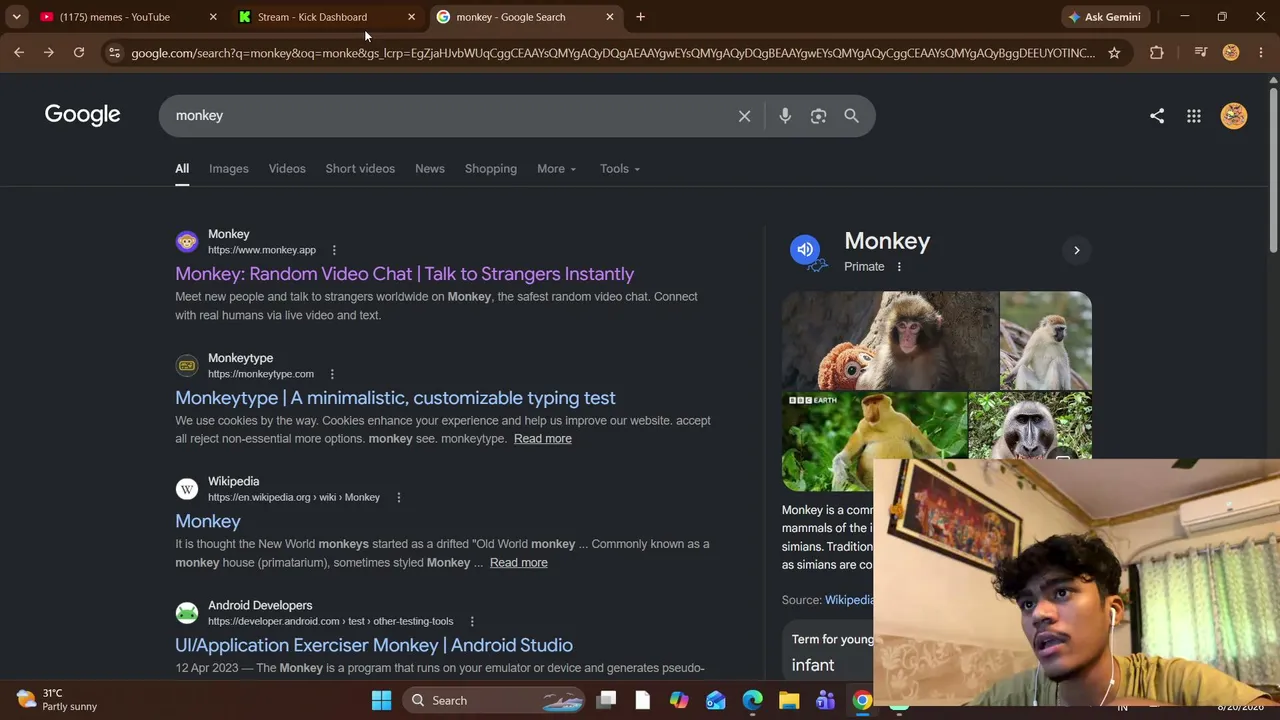Open the Monkeytype typing test result
This screenshot has width=1280, height=720.
[395, 398]
